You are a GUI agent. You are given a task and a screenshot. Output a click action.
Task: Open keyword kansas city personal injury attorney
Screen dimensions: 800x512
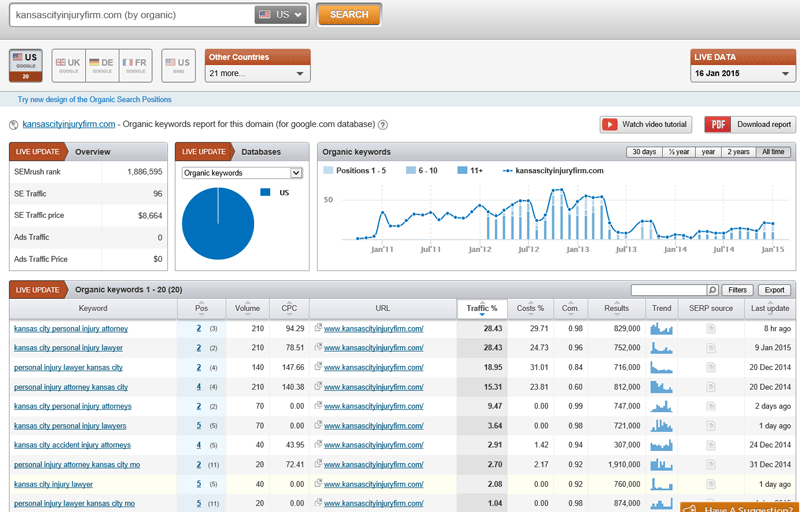pos(71,329)
